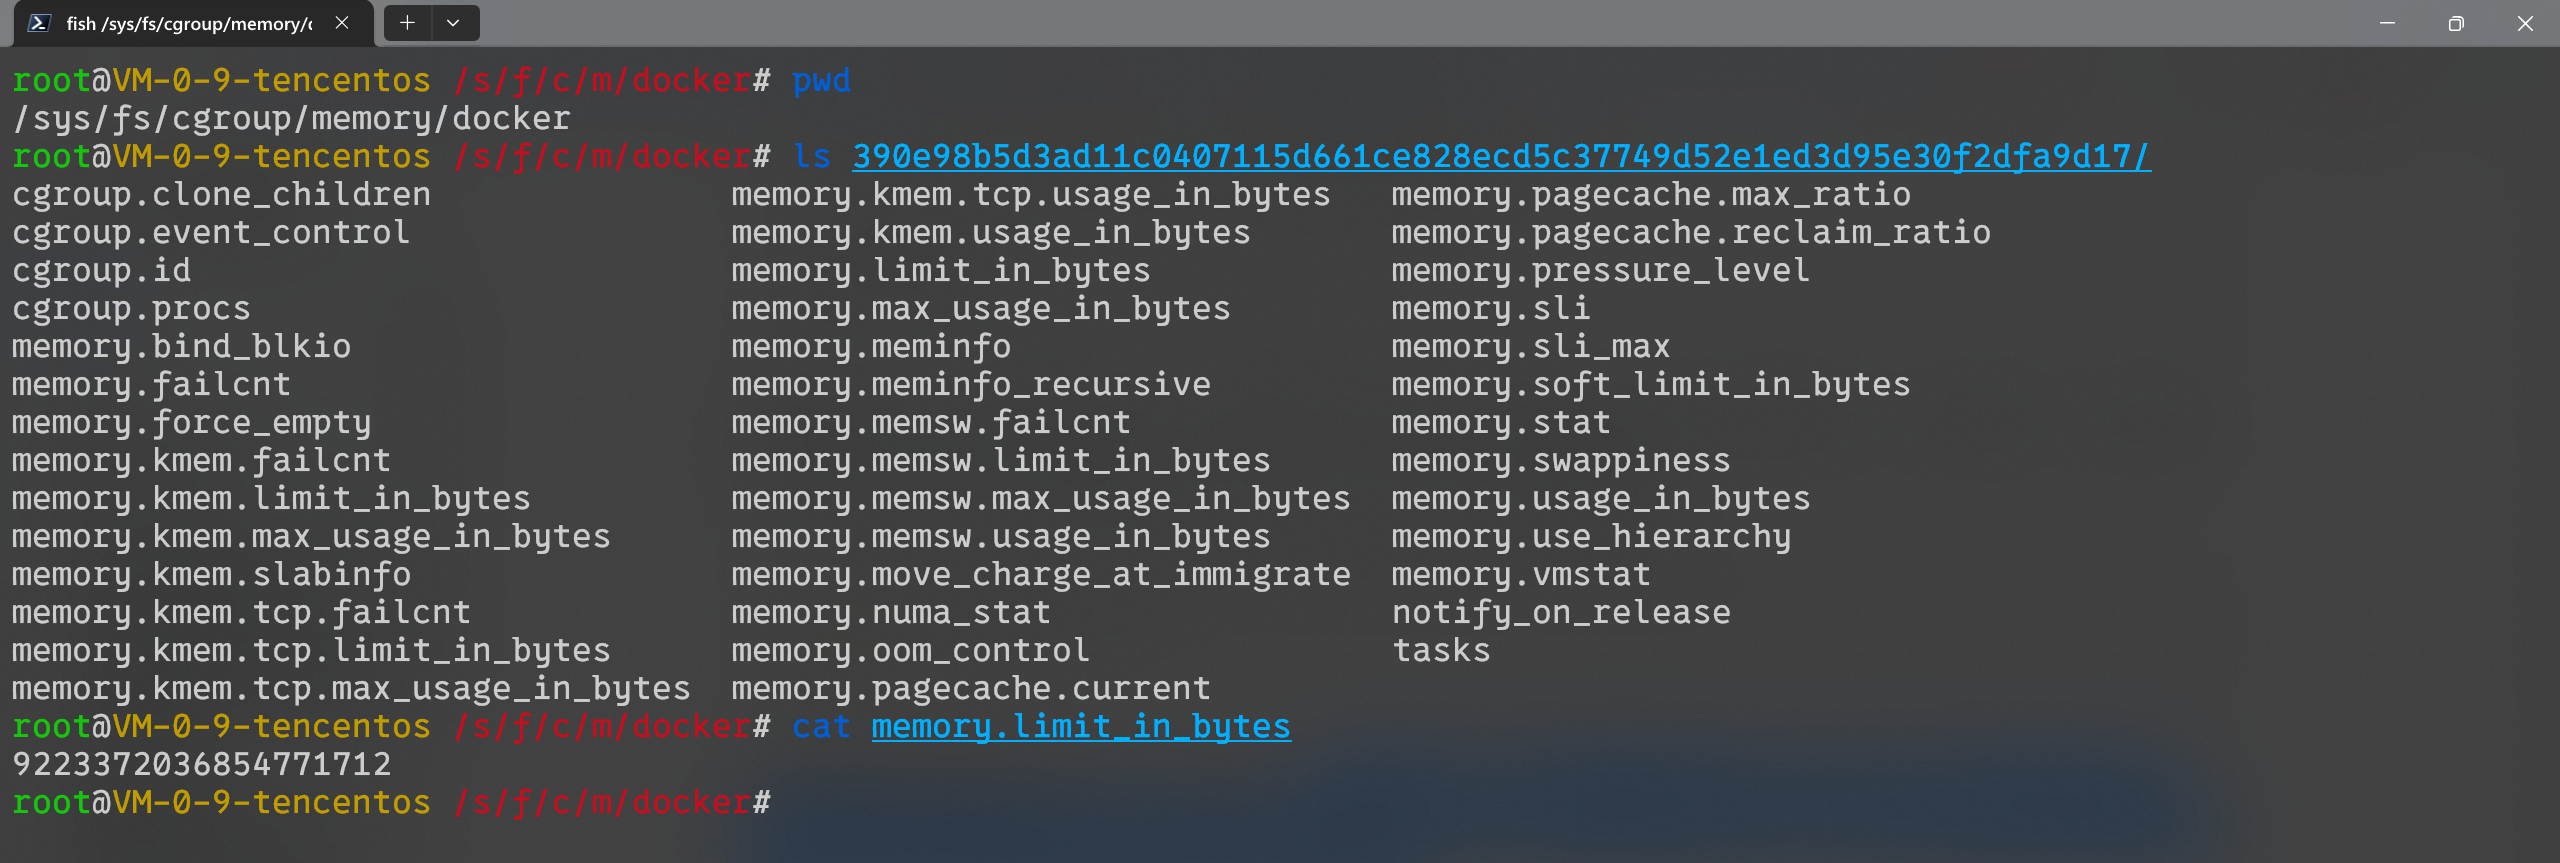Expand the new tab profile dropdown arrow
The image size is (2560, 863).
(453, 23)
